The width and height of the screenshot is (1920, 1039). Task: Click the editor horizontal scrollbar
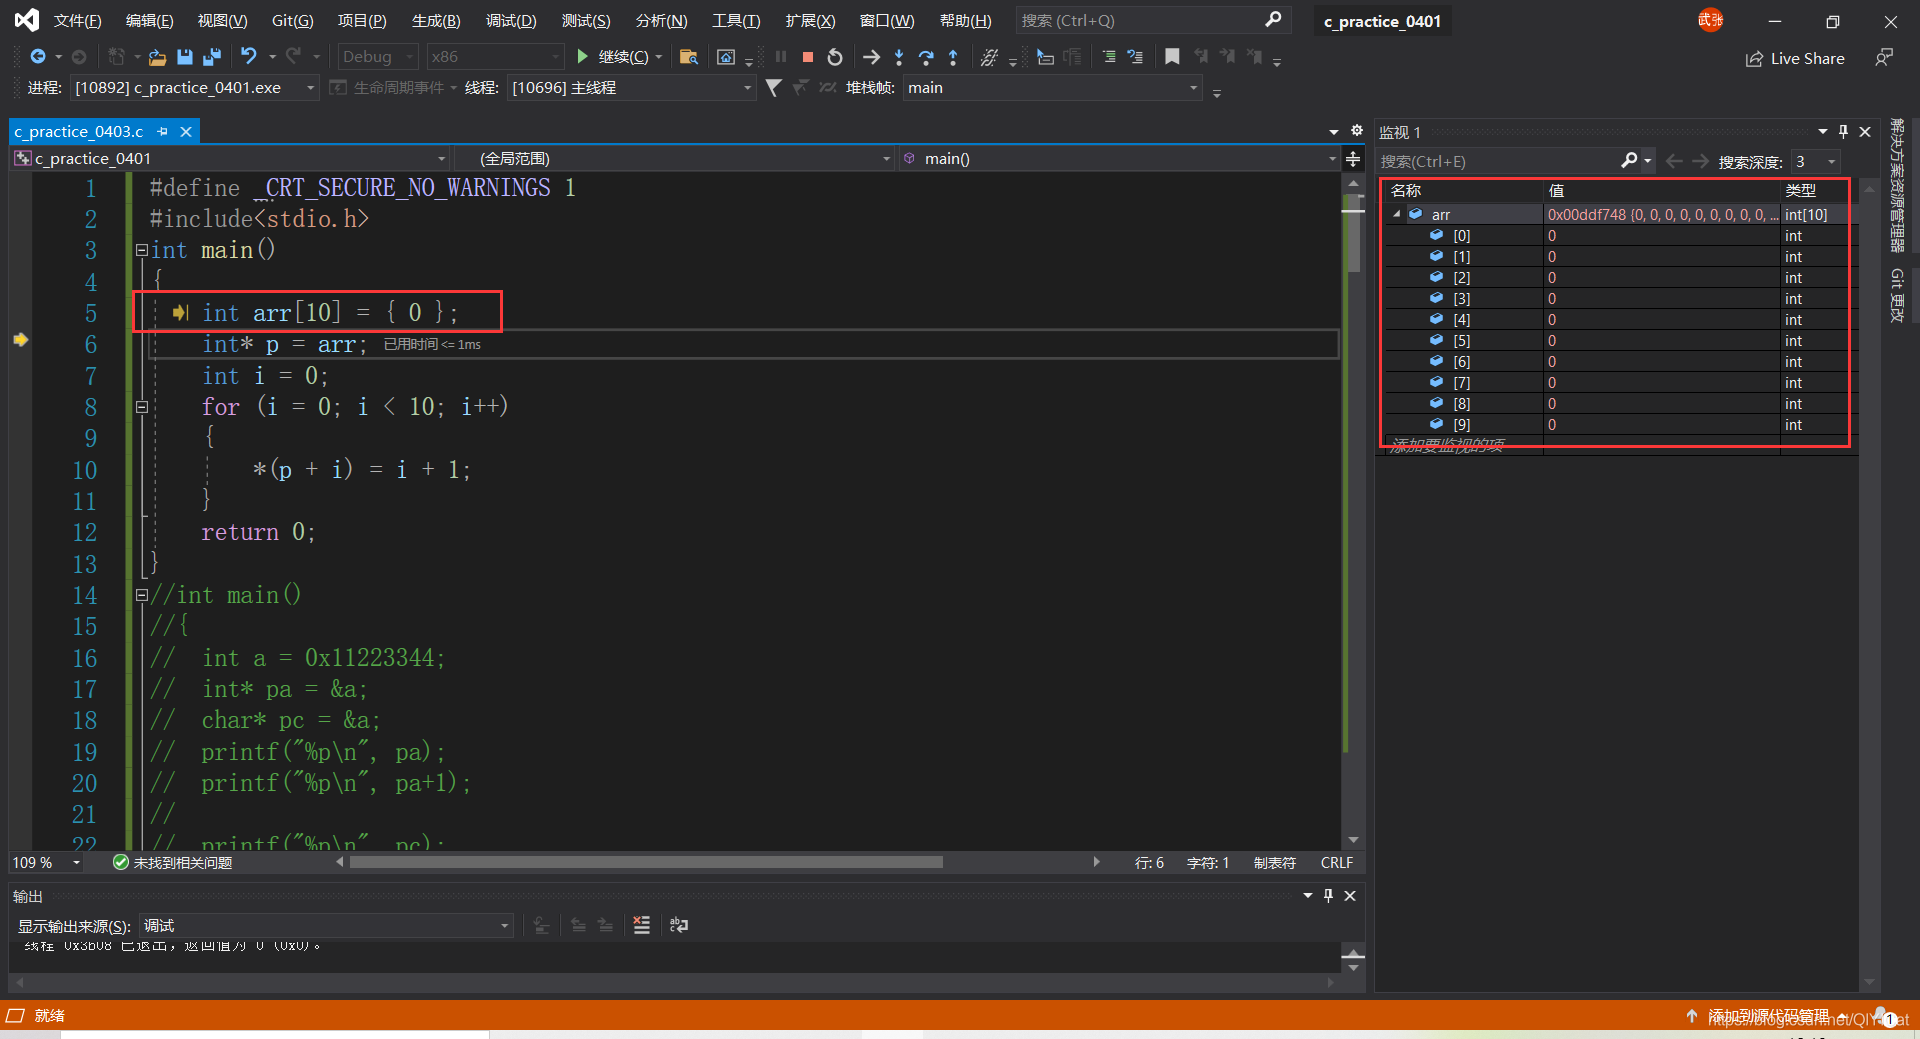pyautogui.click(x=646, y=862)
